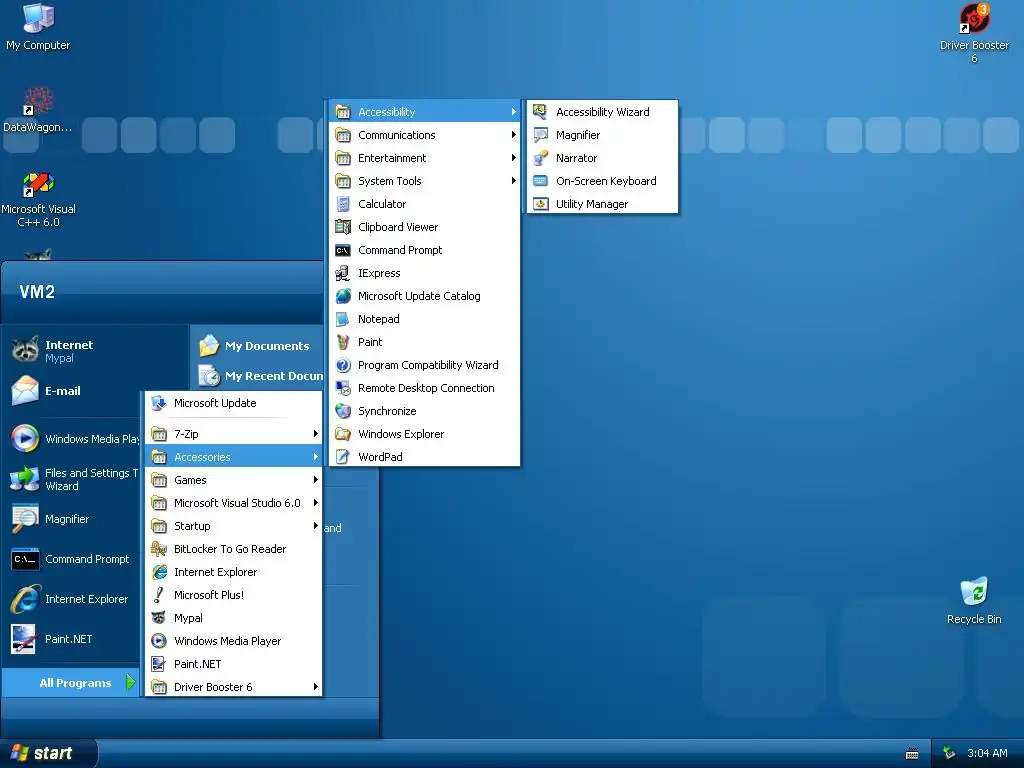Viewport: 1024px width, 768px height.
Task: Open Paint.NET in Start menu recent list
Action: coord(73,639)
